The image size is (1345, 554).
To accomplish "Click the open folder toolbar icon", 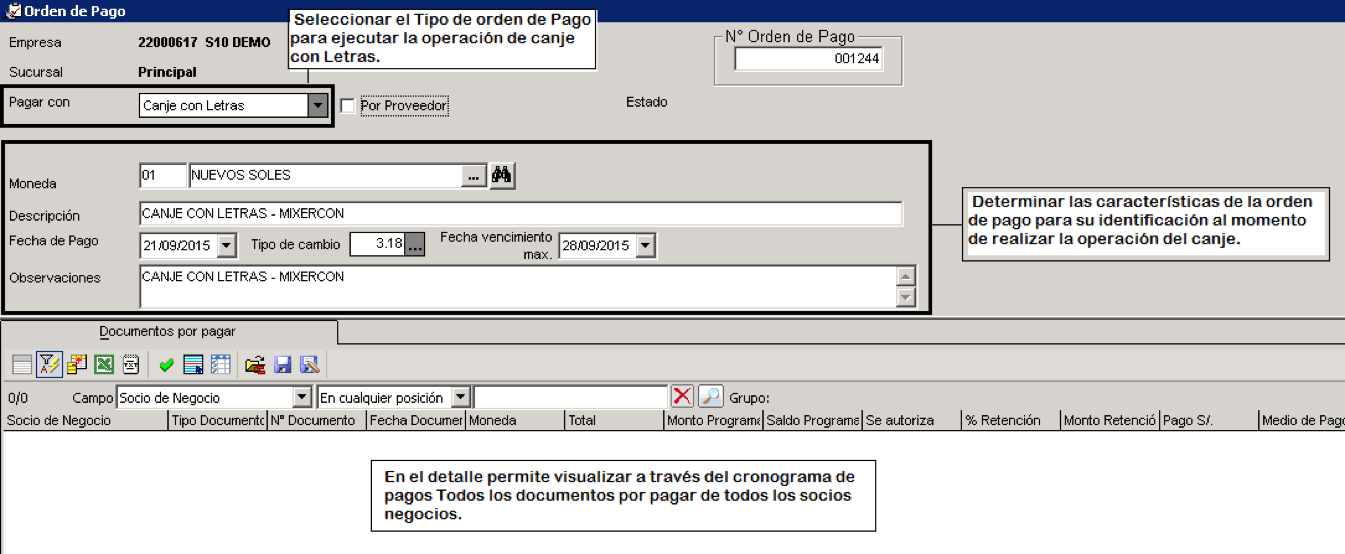I will pos(255,364).
